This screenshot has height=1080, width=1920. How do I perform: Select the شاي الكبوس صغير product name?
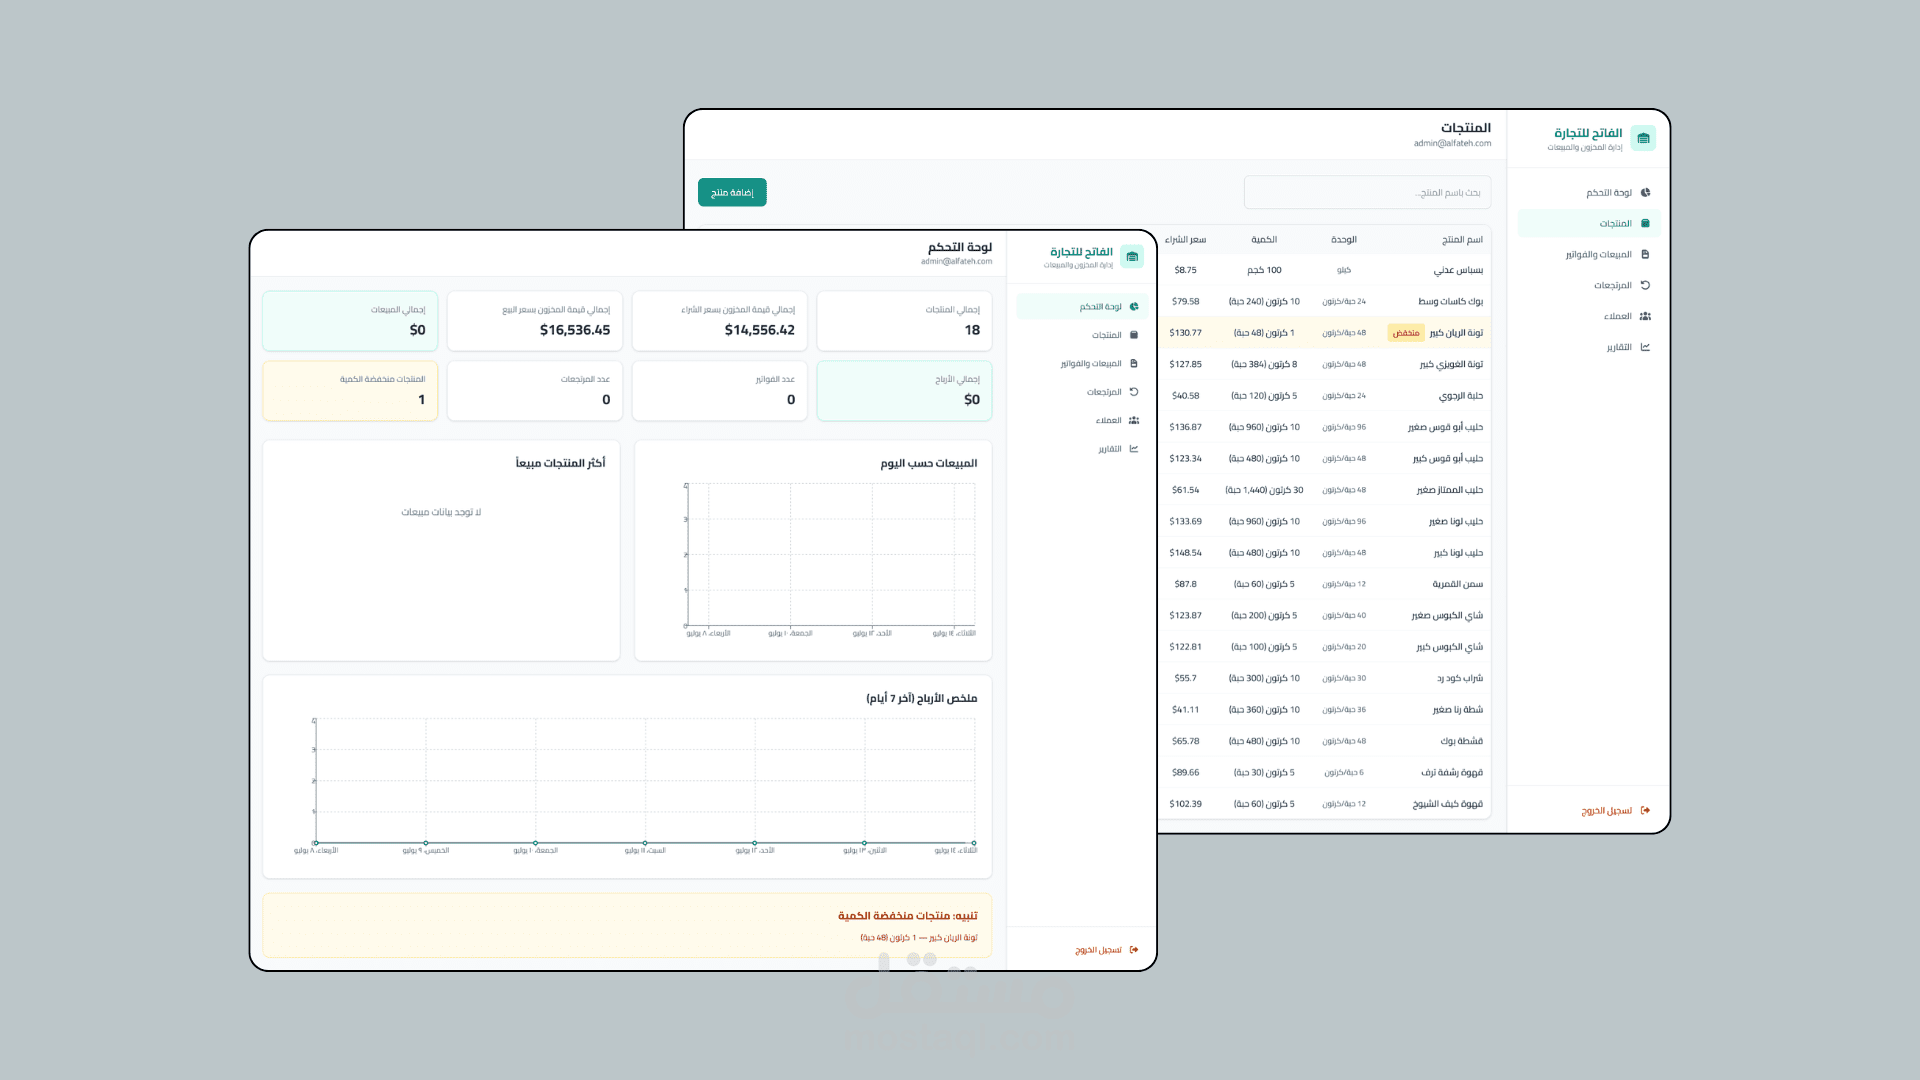pos(1447,616)
